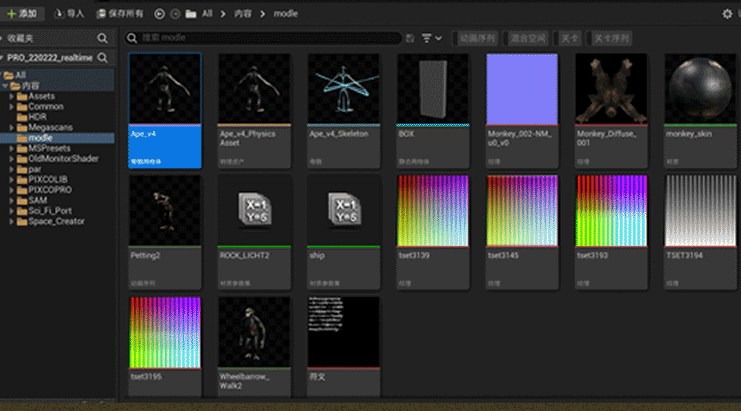Image resolution: width=741 pixels, height=411 pixels.
Task: Collapse the PRO_220222_realtime section
Action: click(1, 58)
